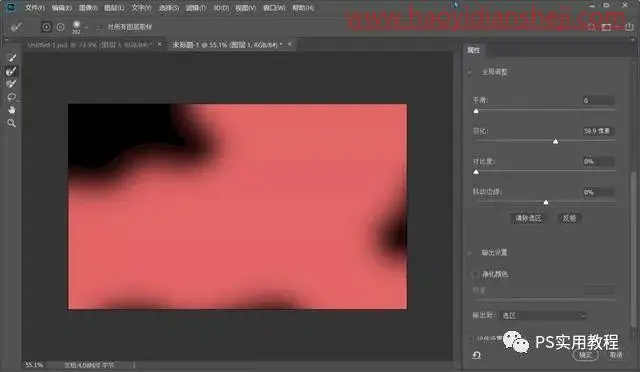Click the 移动边缘 shift edge percent field
640x372 pixels.
point(598,192)
